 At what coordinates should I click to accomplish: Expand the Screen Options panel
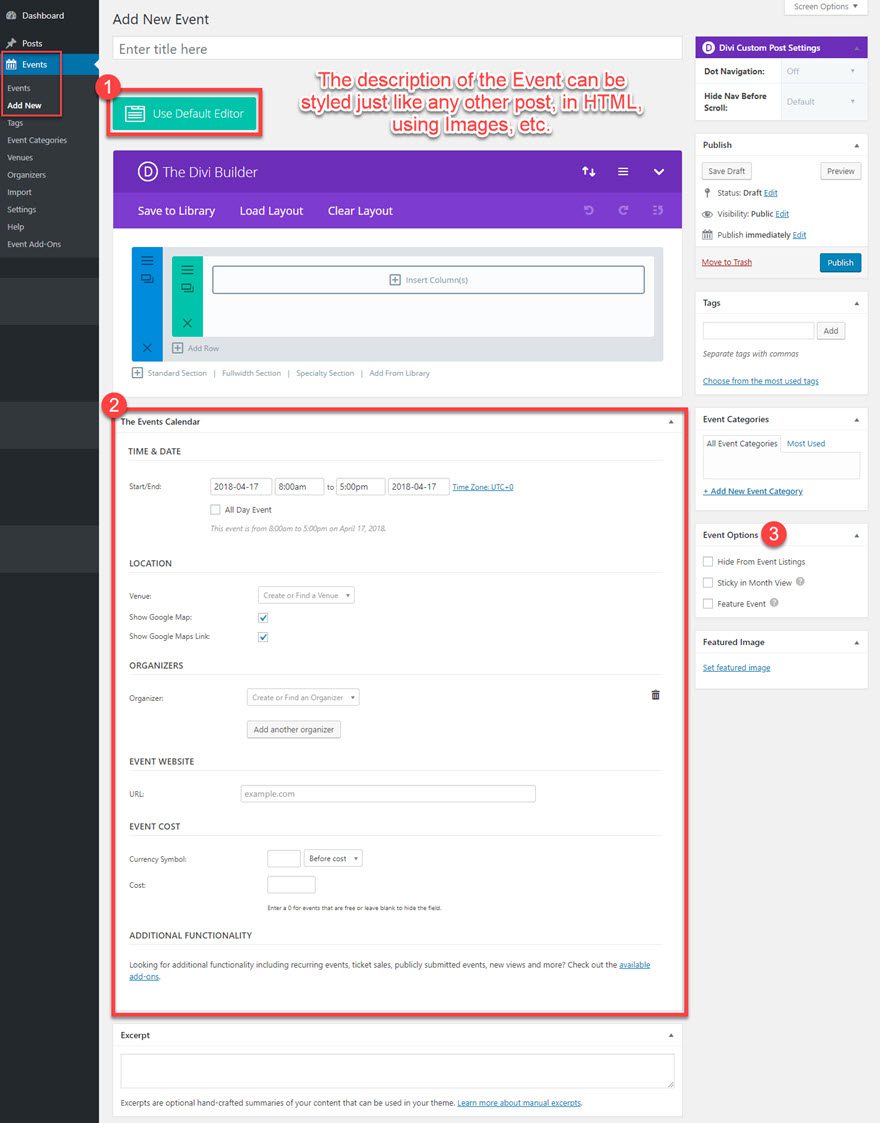tap(825, 7)
